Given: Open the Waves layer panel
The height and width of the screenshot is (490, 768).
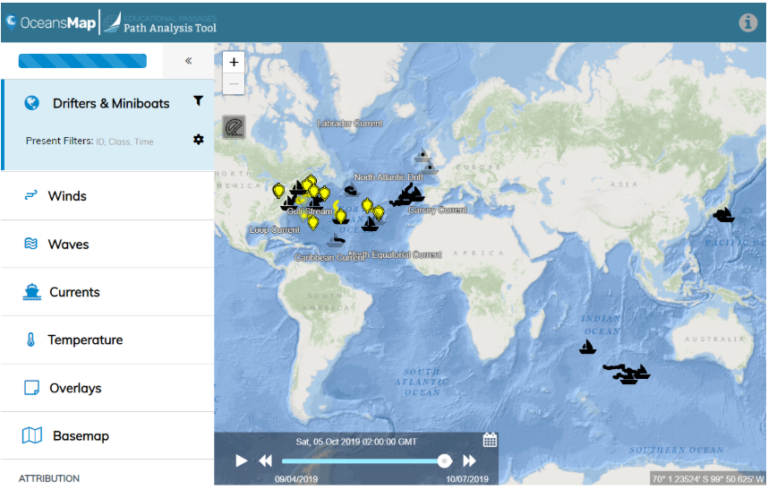Looking at the screenshot, I should coord(108,244).
